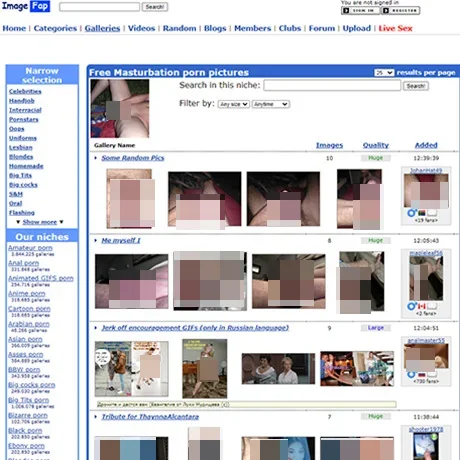Open the Forum menu item

tap(322, 28)
